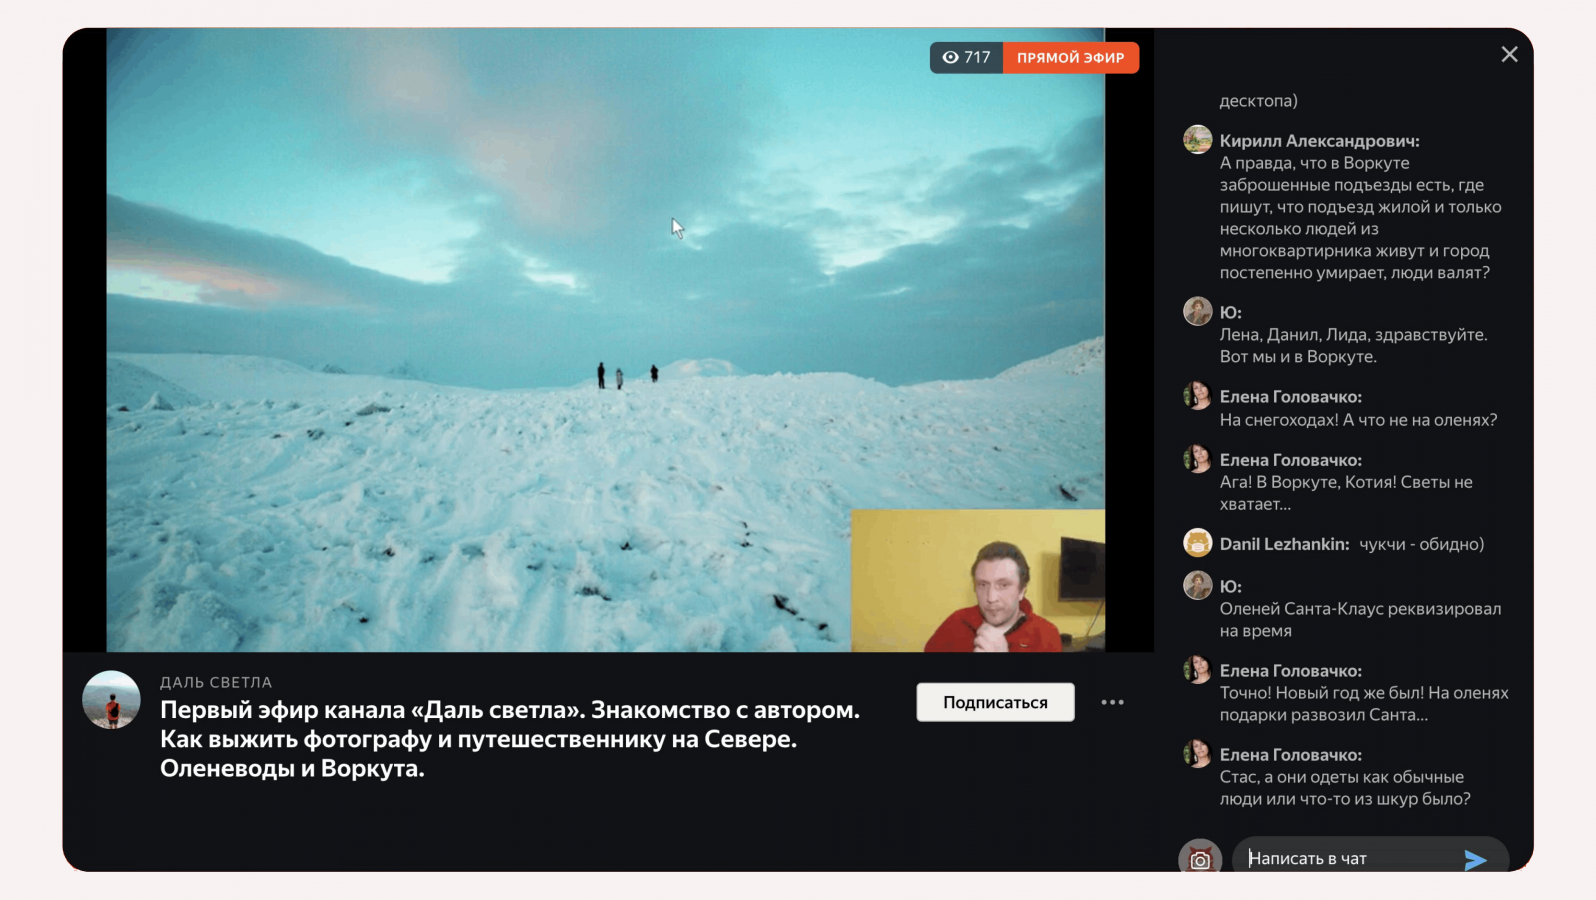The image size is (1596, 900).
Task: Open the Даль светла channel avatar
Action: click(111, 700)
